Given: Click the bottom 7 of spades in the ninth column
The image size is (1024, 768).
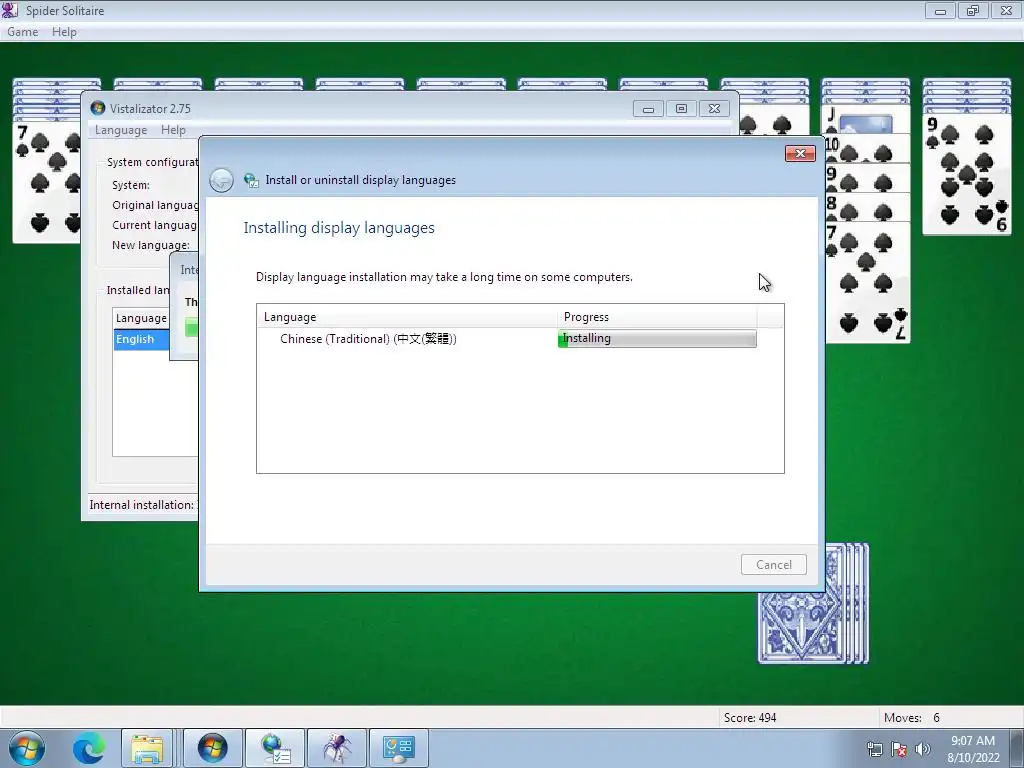Looking at the screenshot, I should point(867,282).
